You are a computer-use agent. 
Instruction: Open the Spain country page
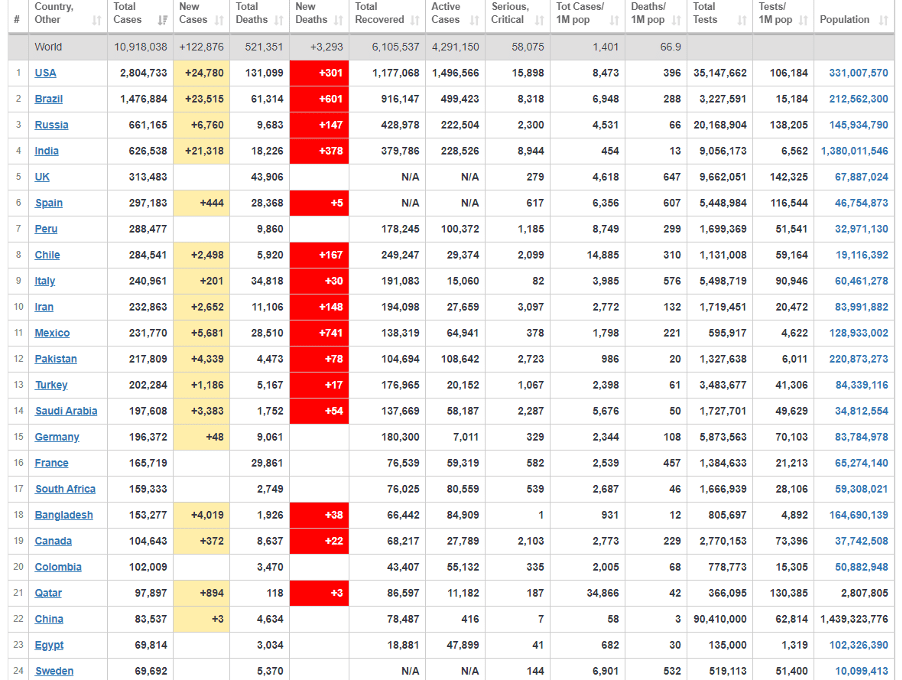pos(48,203)
